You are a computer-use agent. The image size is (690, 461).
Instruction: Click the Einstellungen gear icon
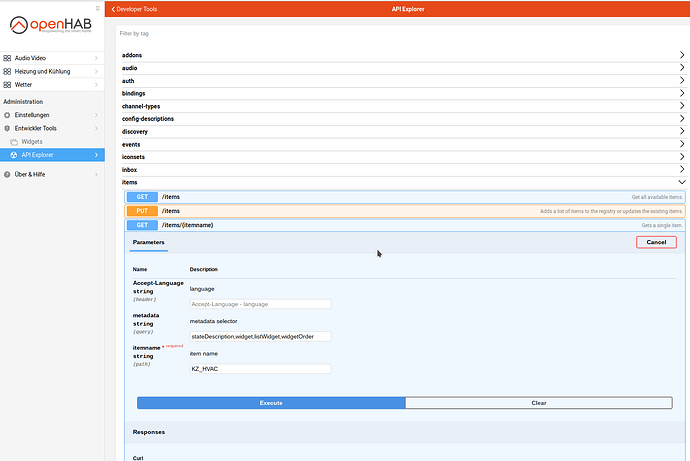click(x=8, y=115)
